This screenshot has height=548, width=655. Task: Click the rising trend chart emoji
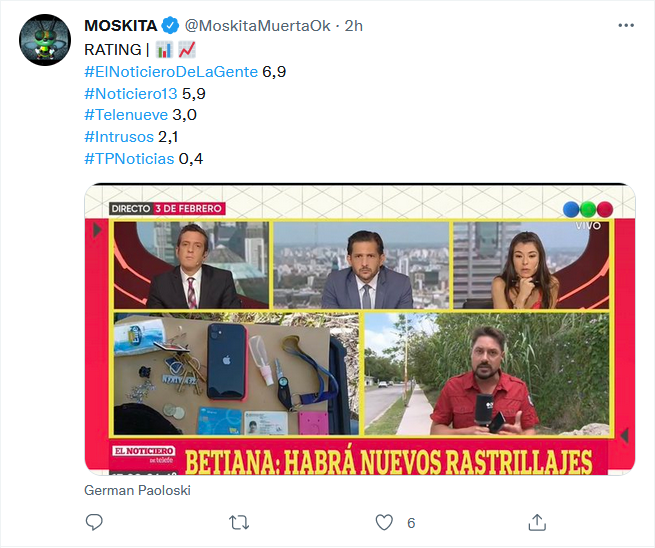[187, 50]
